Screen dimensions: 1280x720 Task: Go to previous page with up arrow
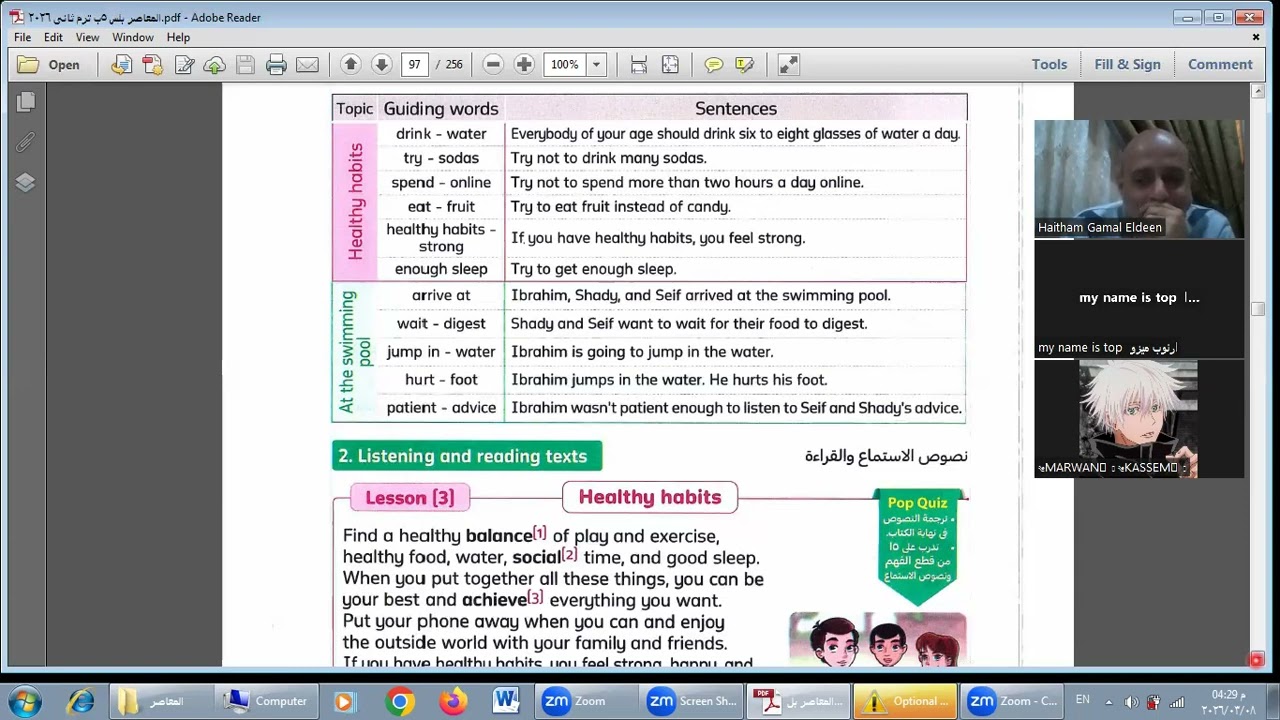pos(350,64)
